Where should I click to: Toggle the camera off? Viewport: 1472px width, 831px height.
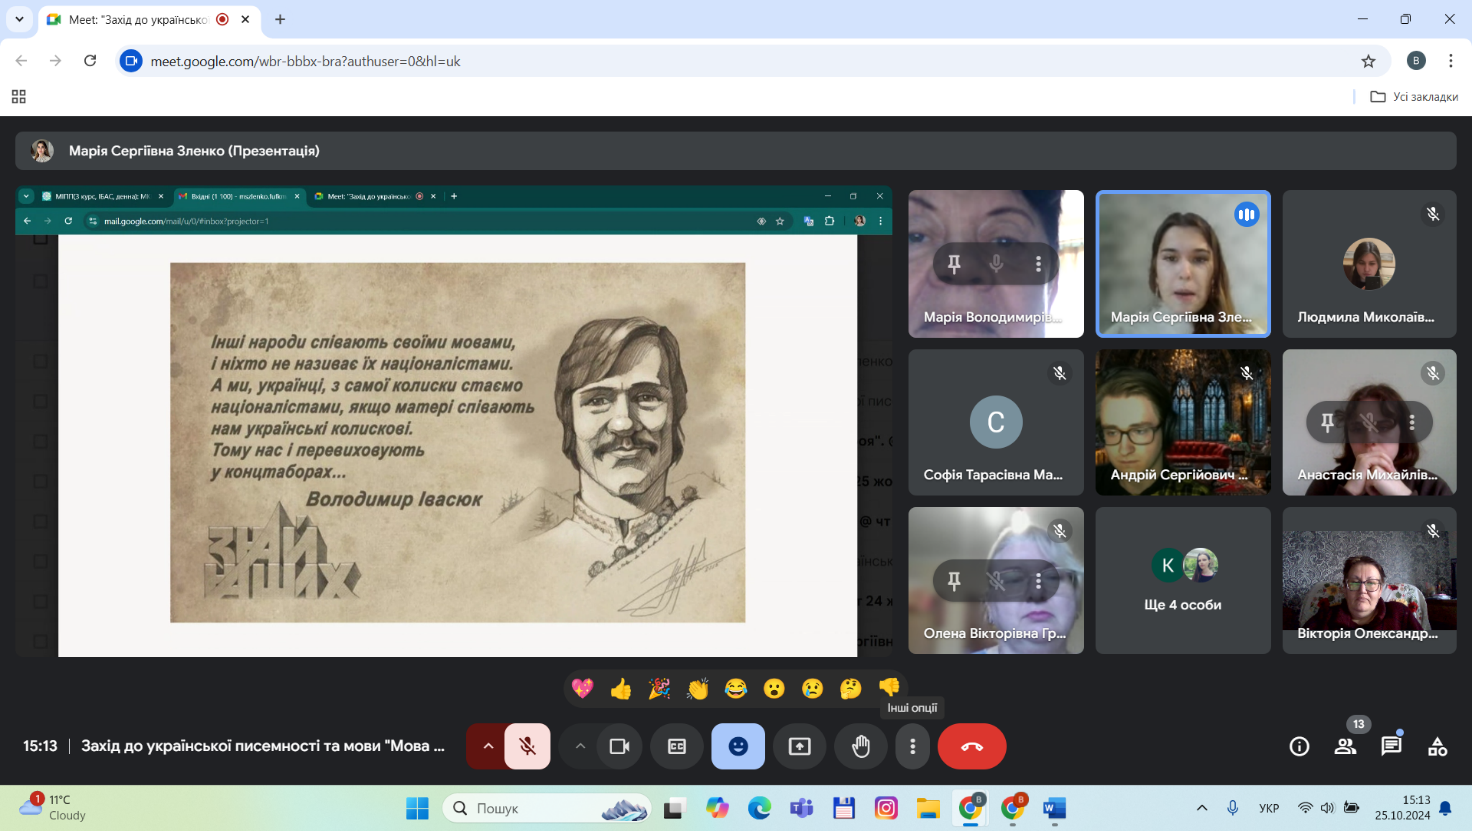619,747
